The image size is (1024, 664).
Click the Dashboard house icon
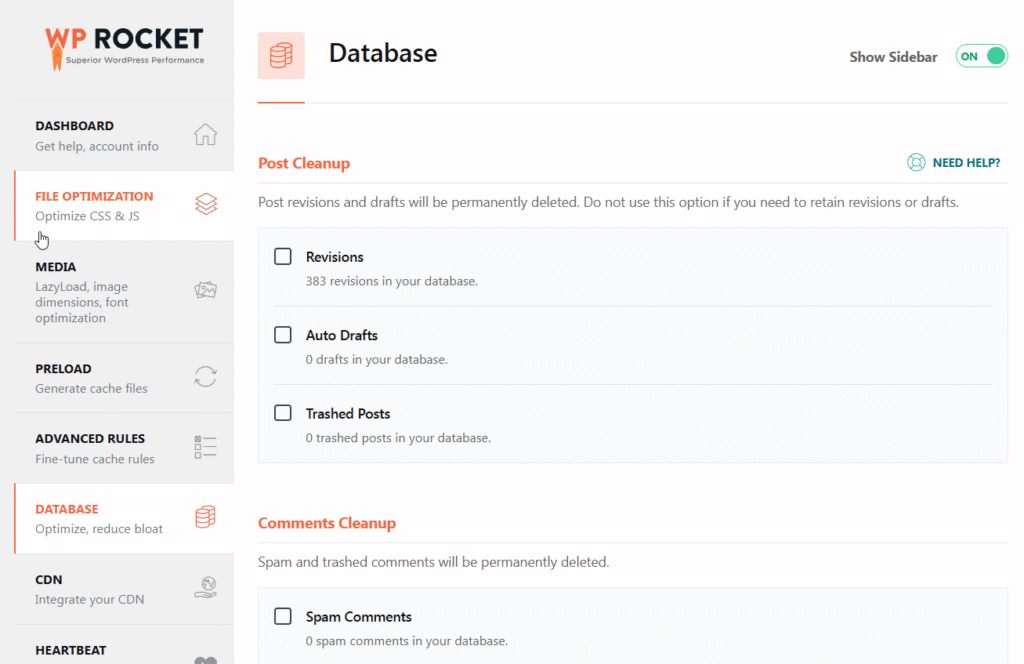click(205, 135)
